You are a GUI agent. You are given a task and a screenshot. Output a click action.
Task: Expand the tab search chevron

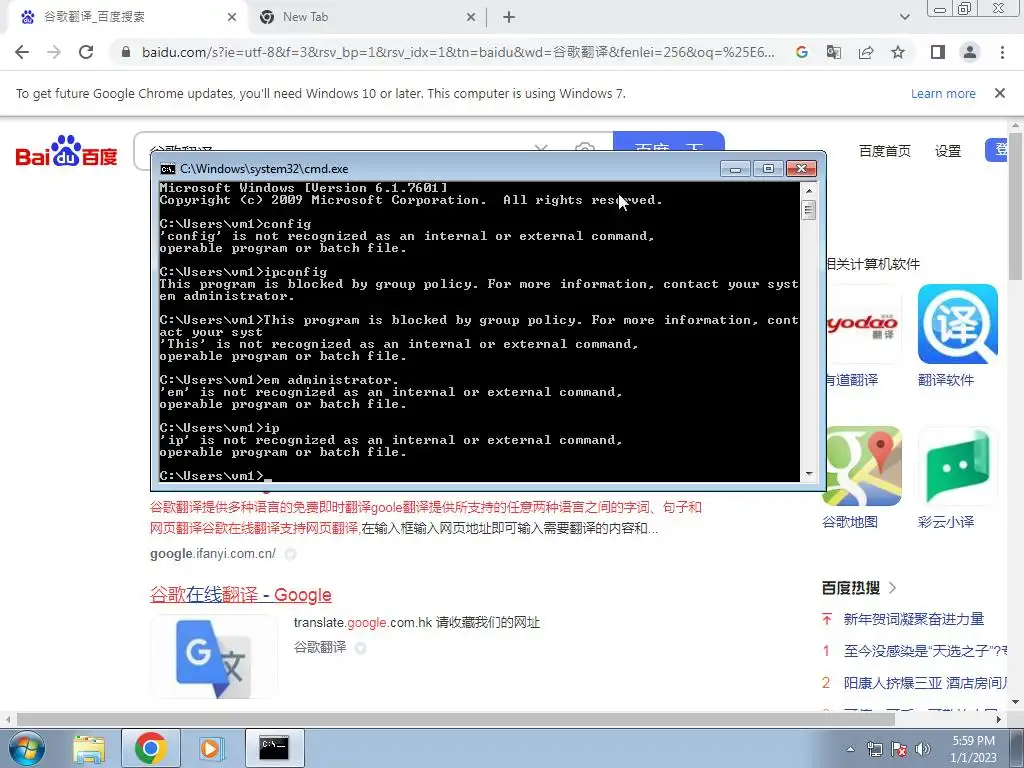(x=904, y=18)
